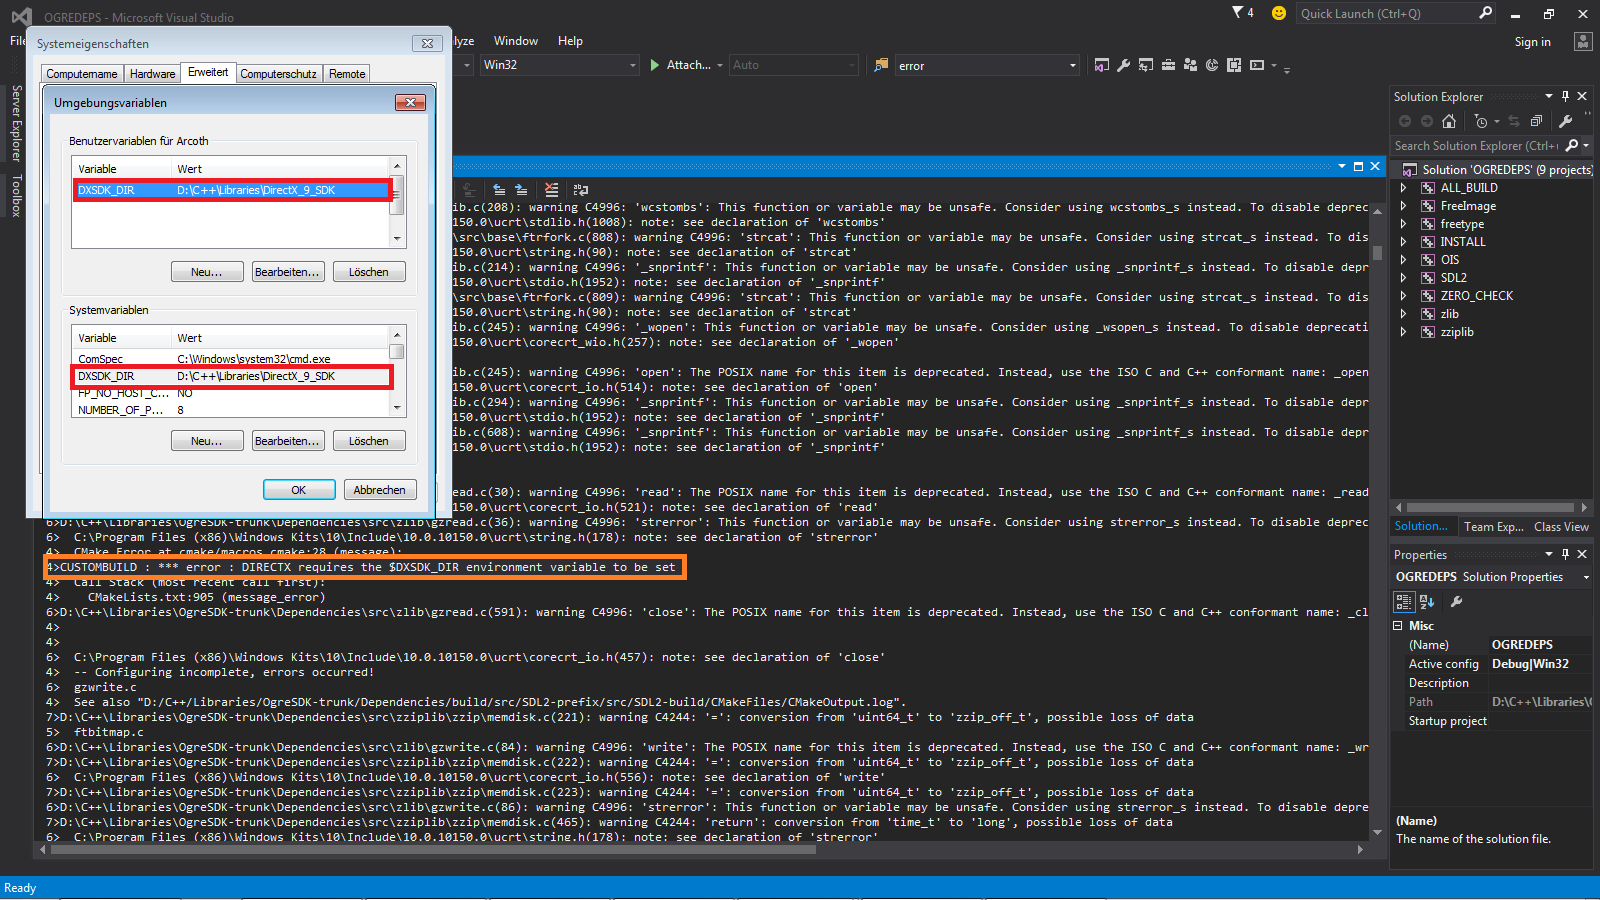Click the toolbox briefcase icon in main toolbar
This screenshot has width=1600, height=900.
click(1168, 65)
